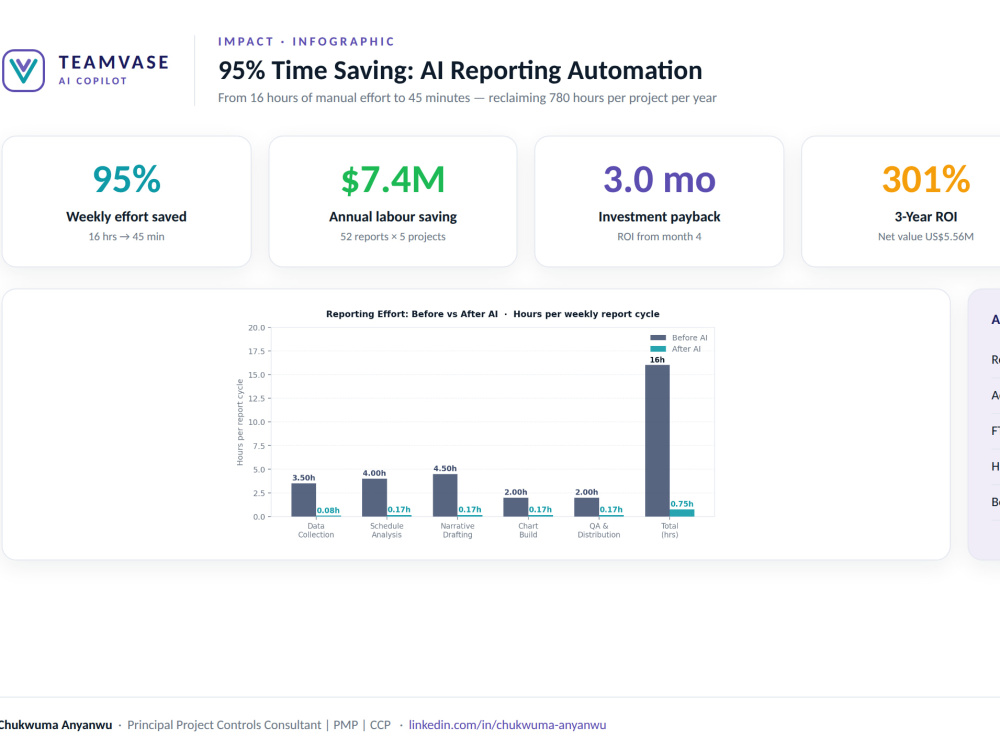Click the 301% value

pyautogui.click(x=926, y=179)
